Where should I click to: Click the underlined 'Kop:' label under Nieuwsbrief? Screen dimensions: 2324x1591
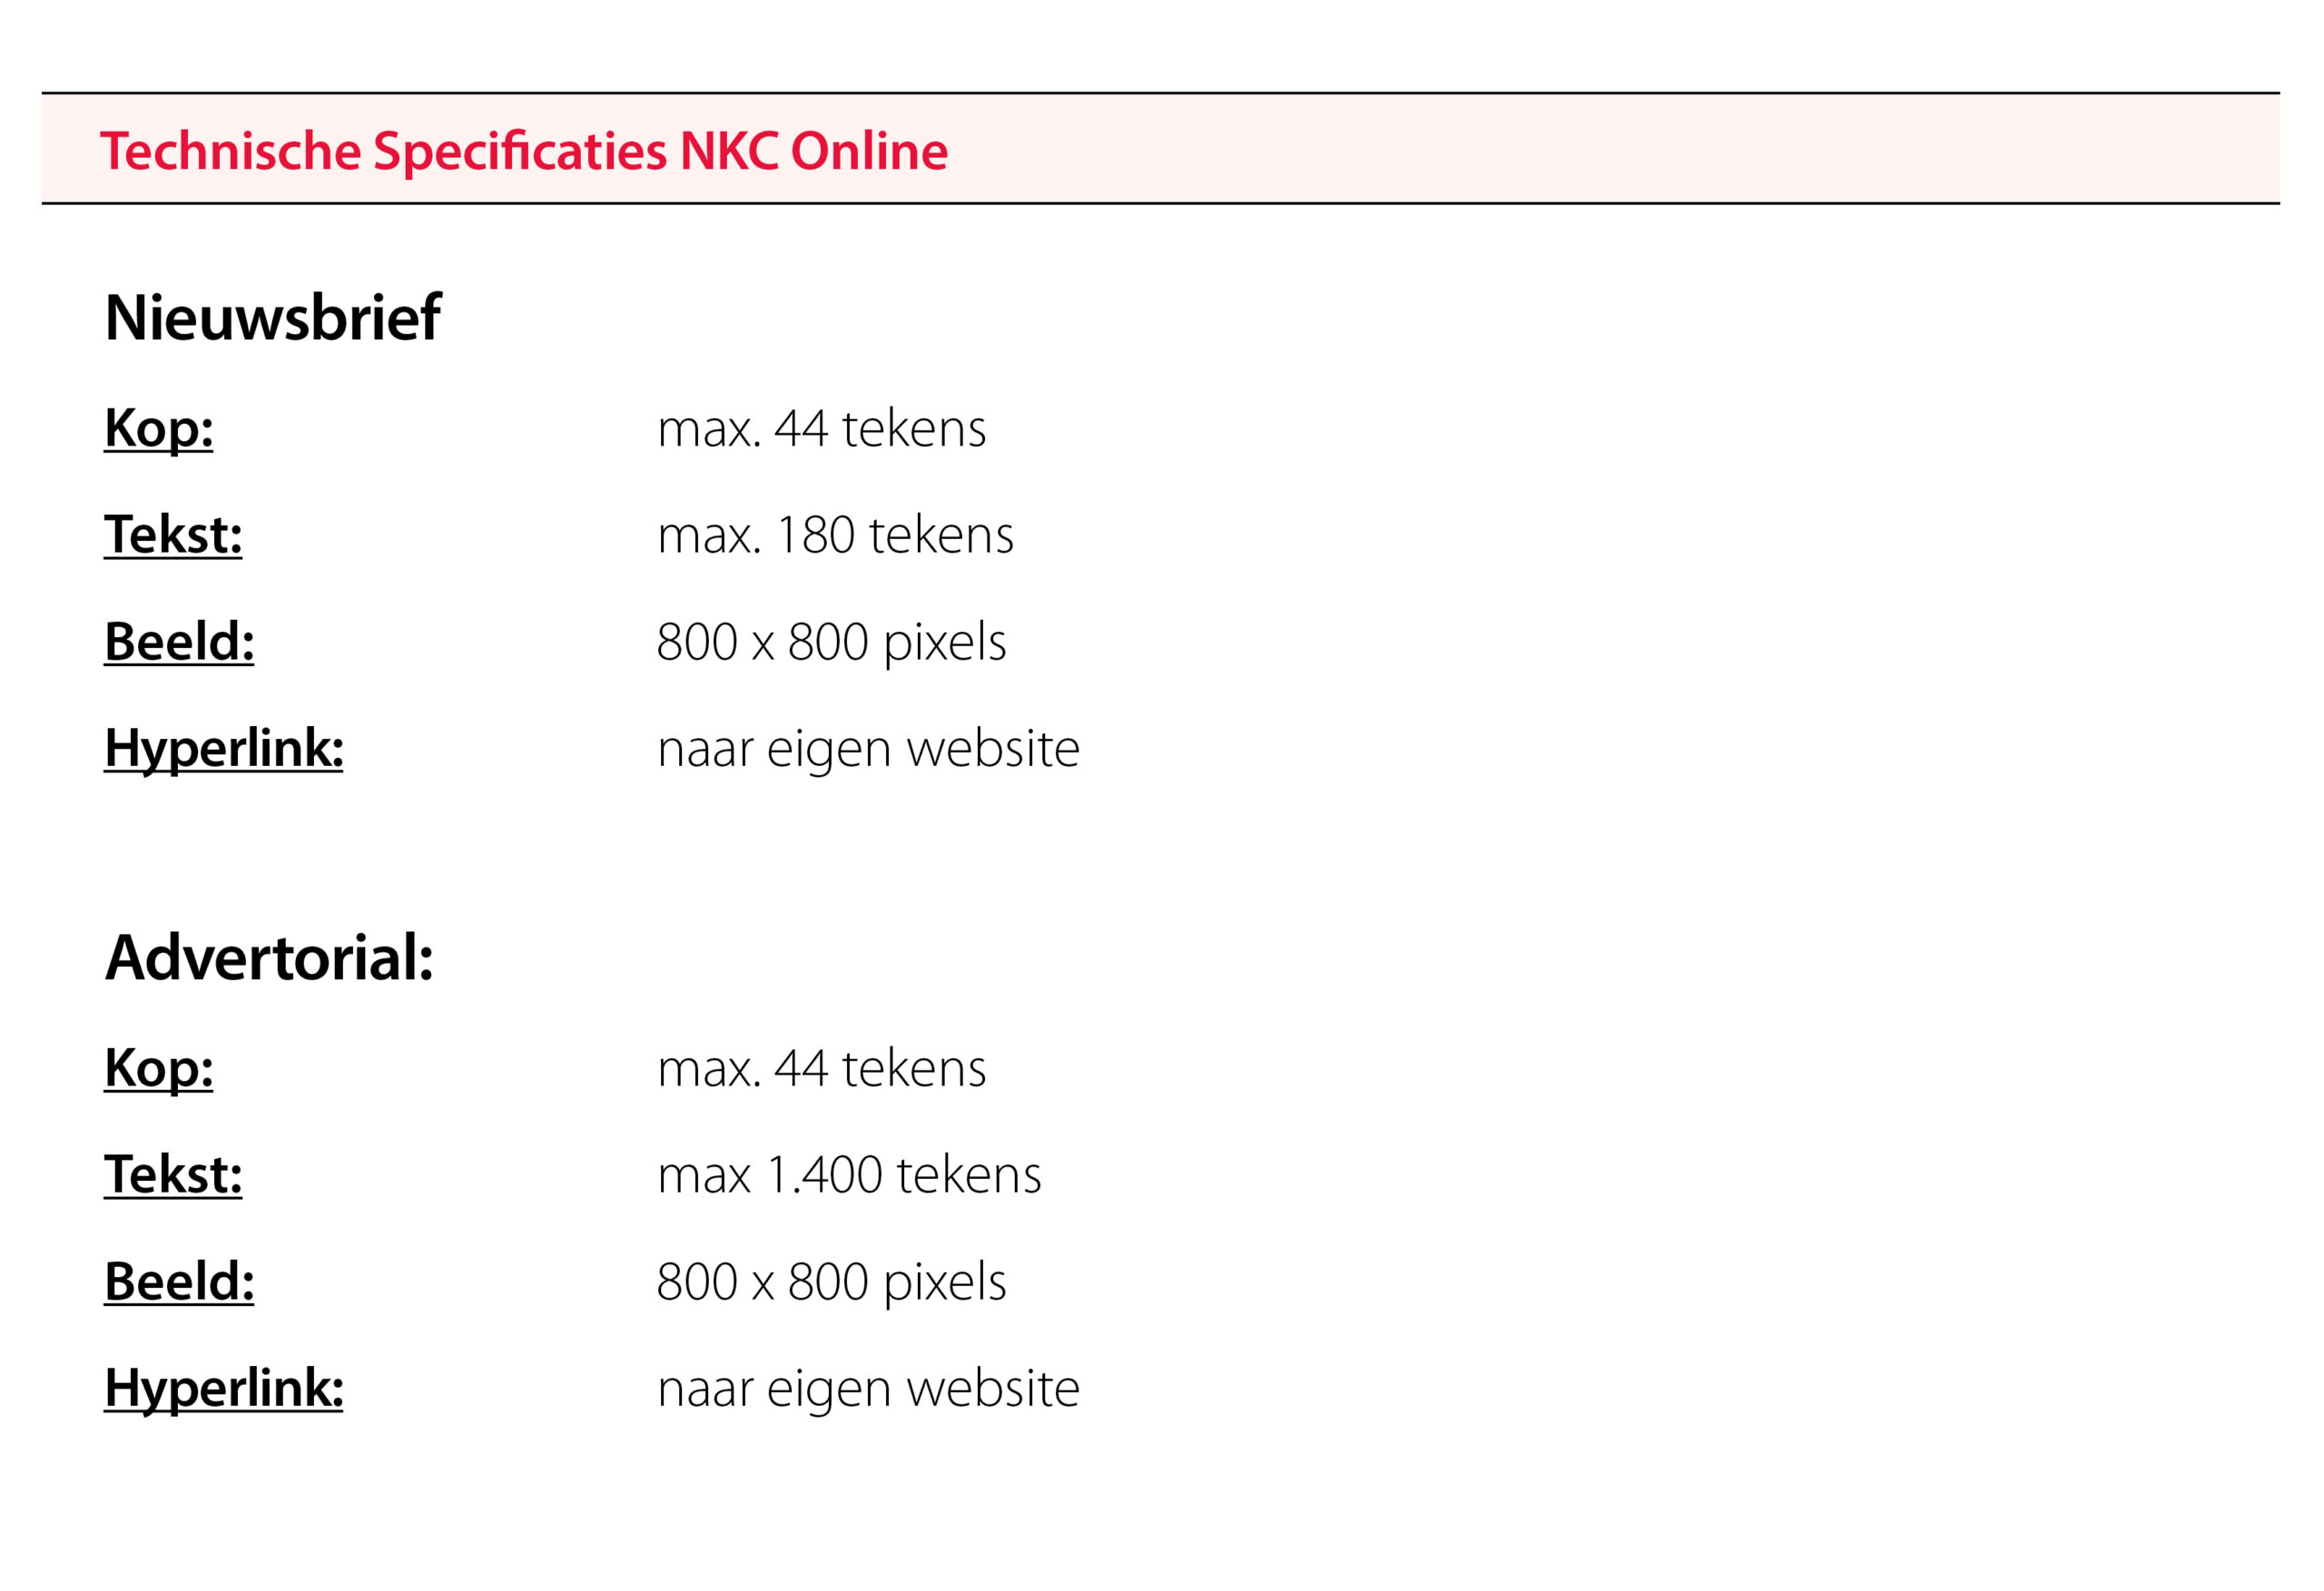(158, 428)
